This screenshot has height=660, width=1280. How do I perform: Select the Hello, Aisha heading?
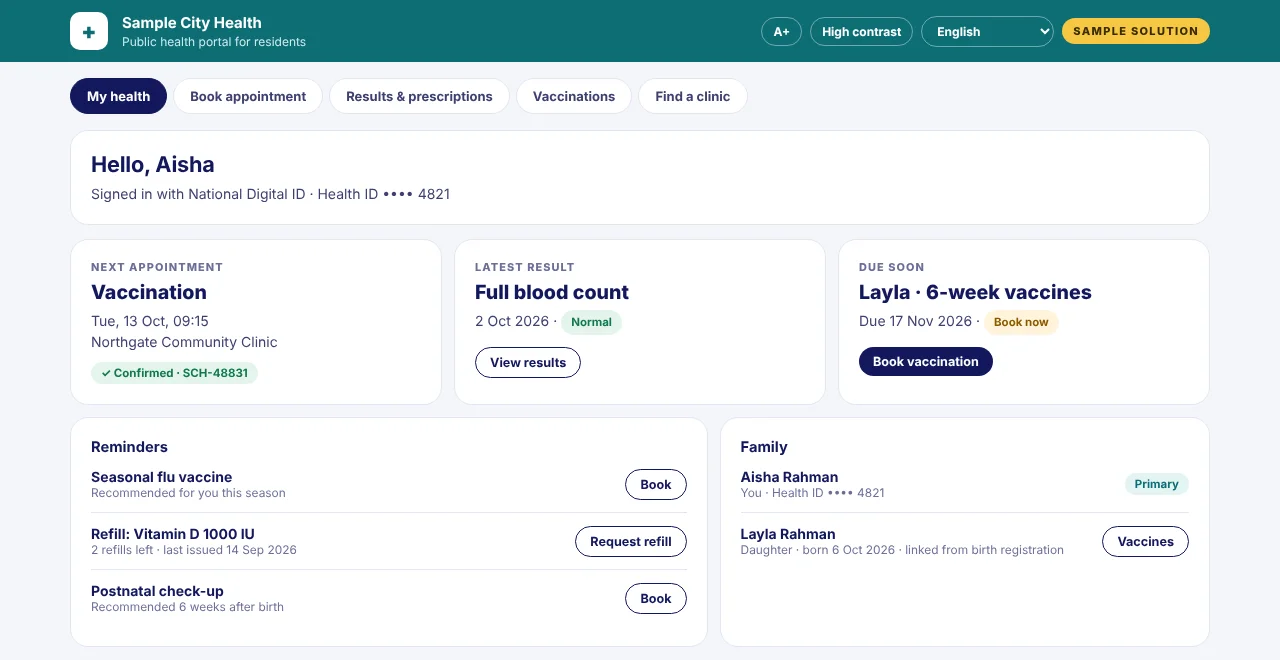click(153, 165)
